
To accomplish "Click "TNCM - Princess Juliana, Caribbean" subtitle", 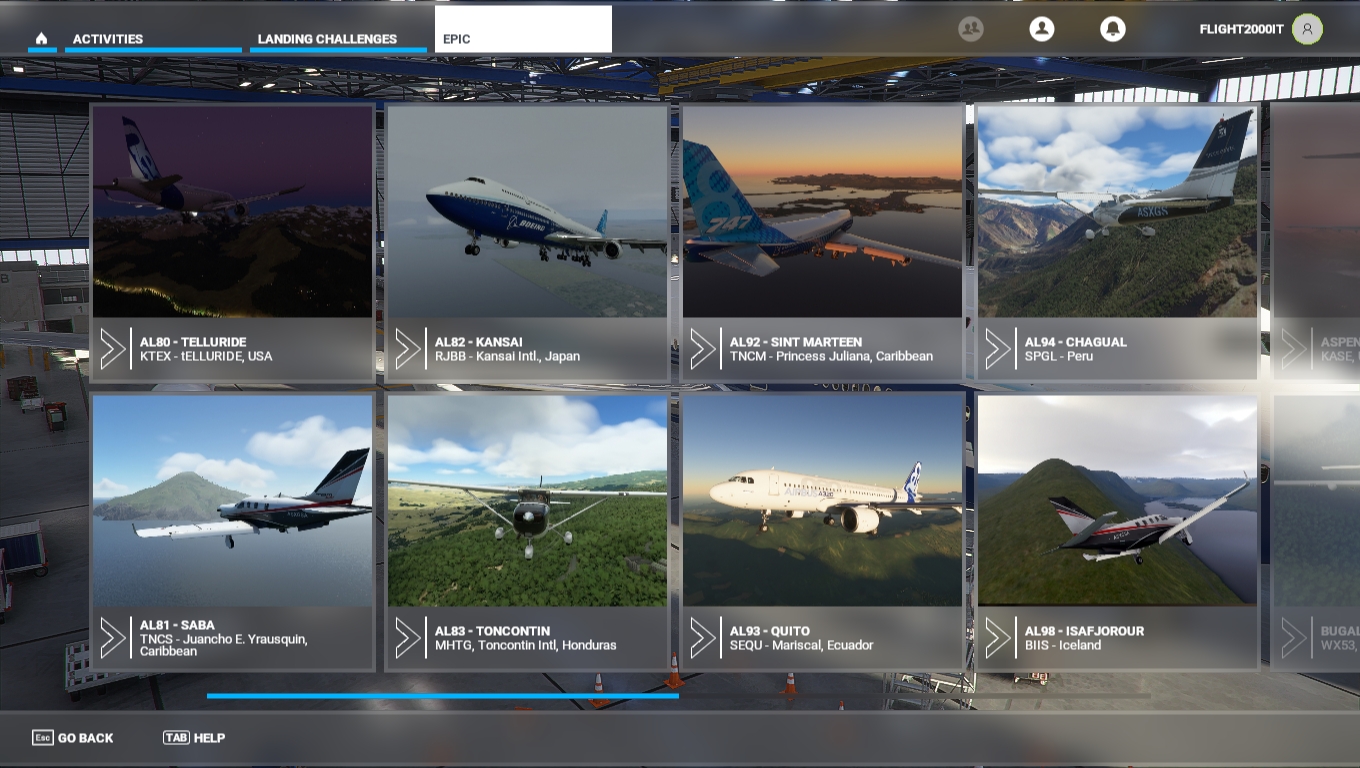I will tap(831, 356).
